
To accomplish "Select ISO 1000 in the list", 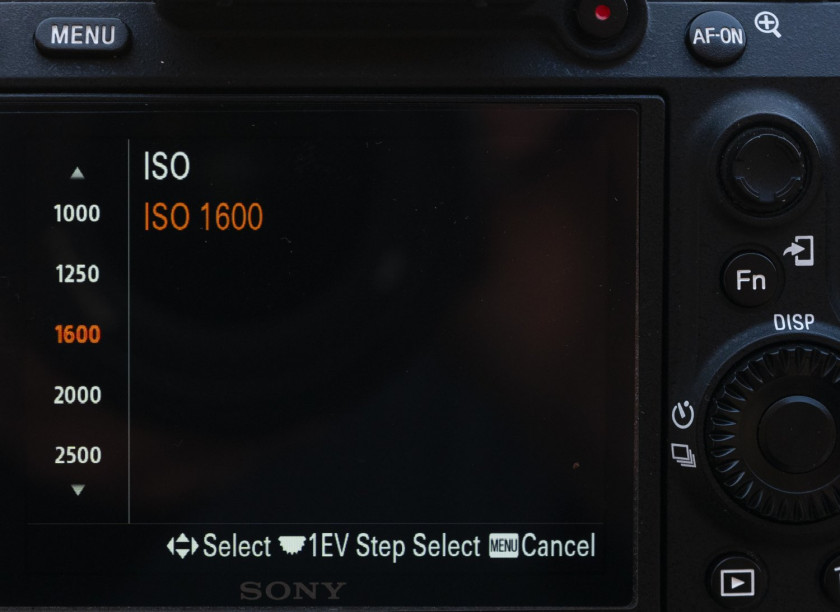I will pyautogui.click(x=77, y=213).
